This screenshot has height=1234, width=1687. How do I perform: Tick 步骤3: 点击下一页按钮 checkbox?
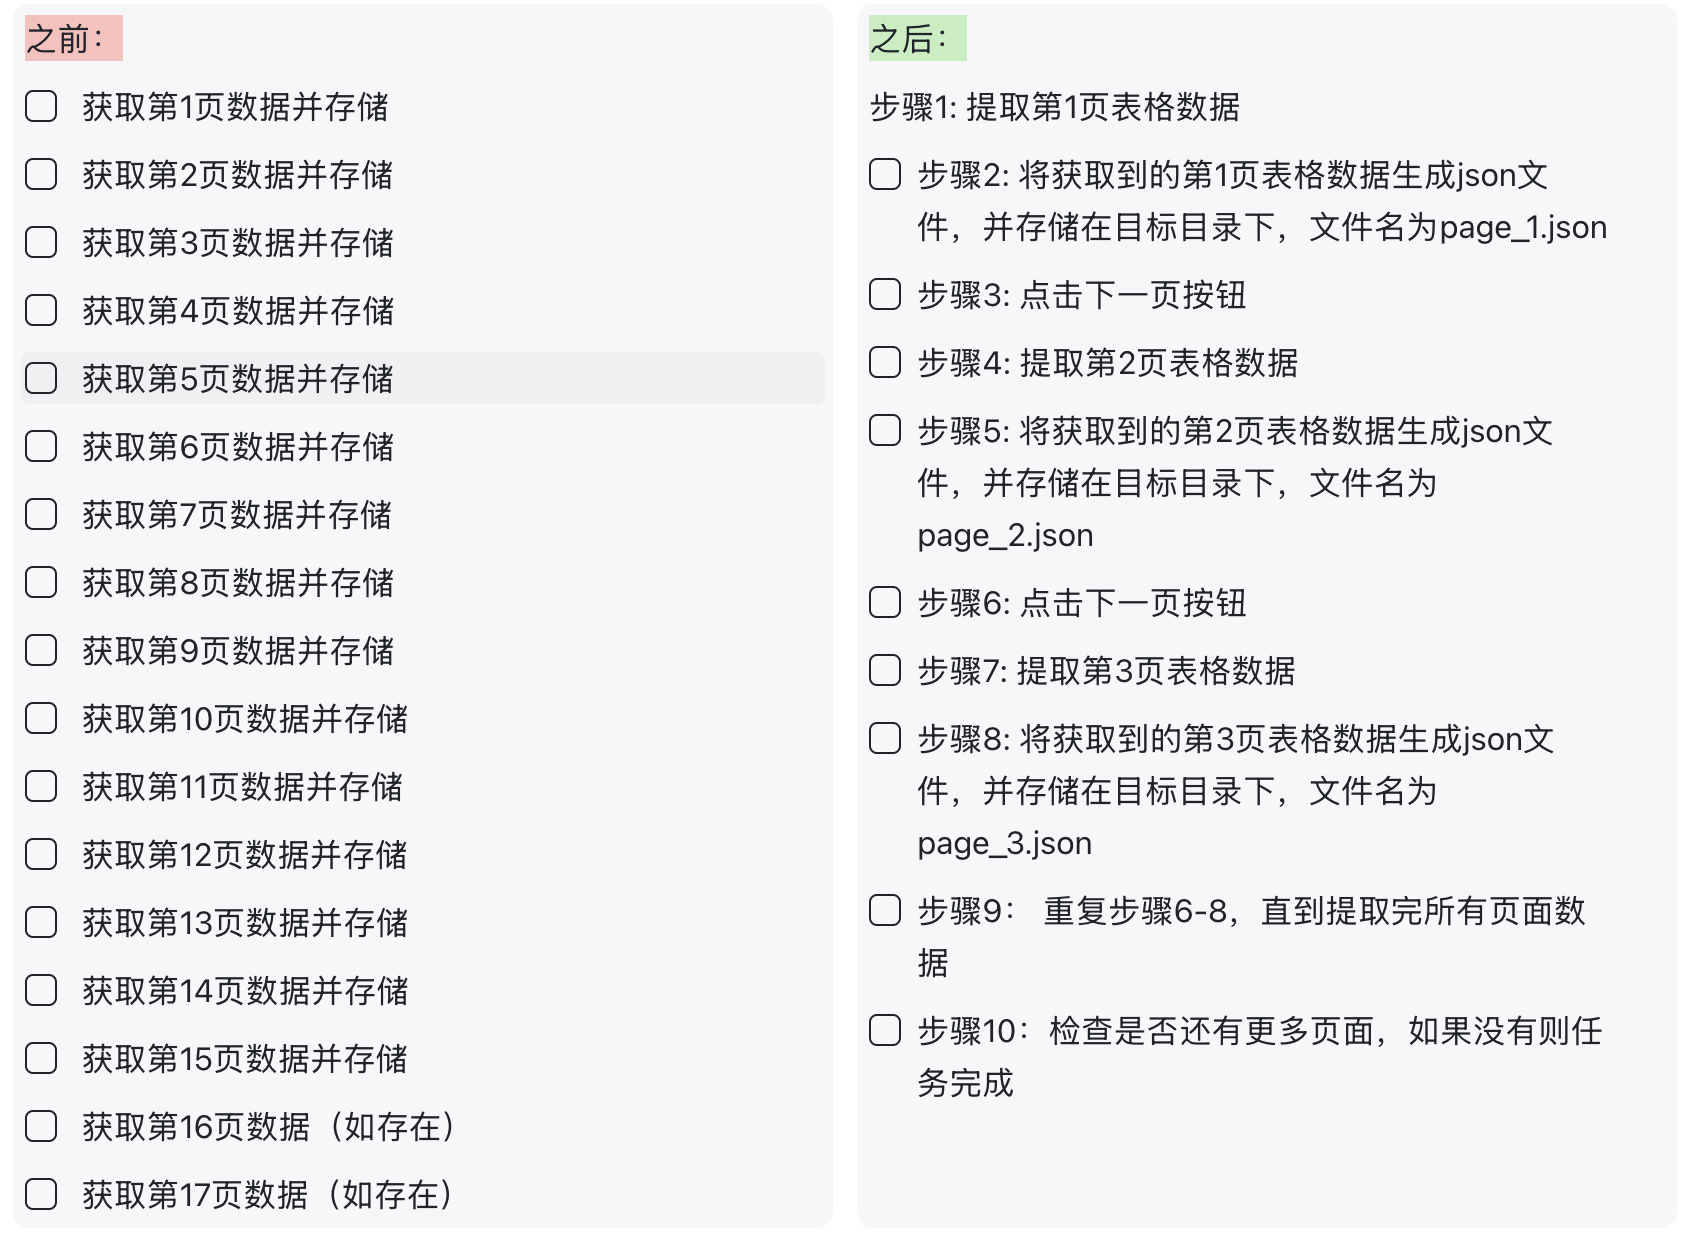click(885, 294)
